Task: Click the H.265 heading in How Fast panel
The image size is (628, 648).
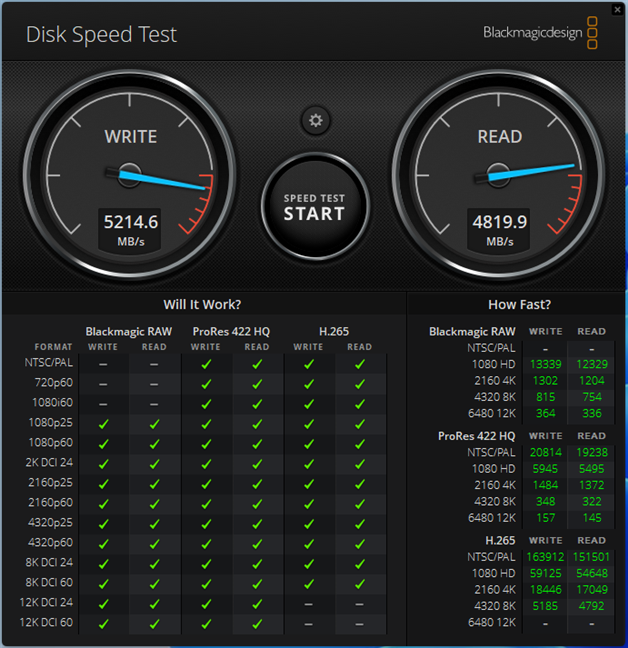Action: pos(500,541)
